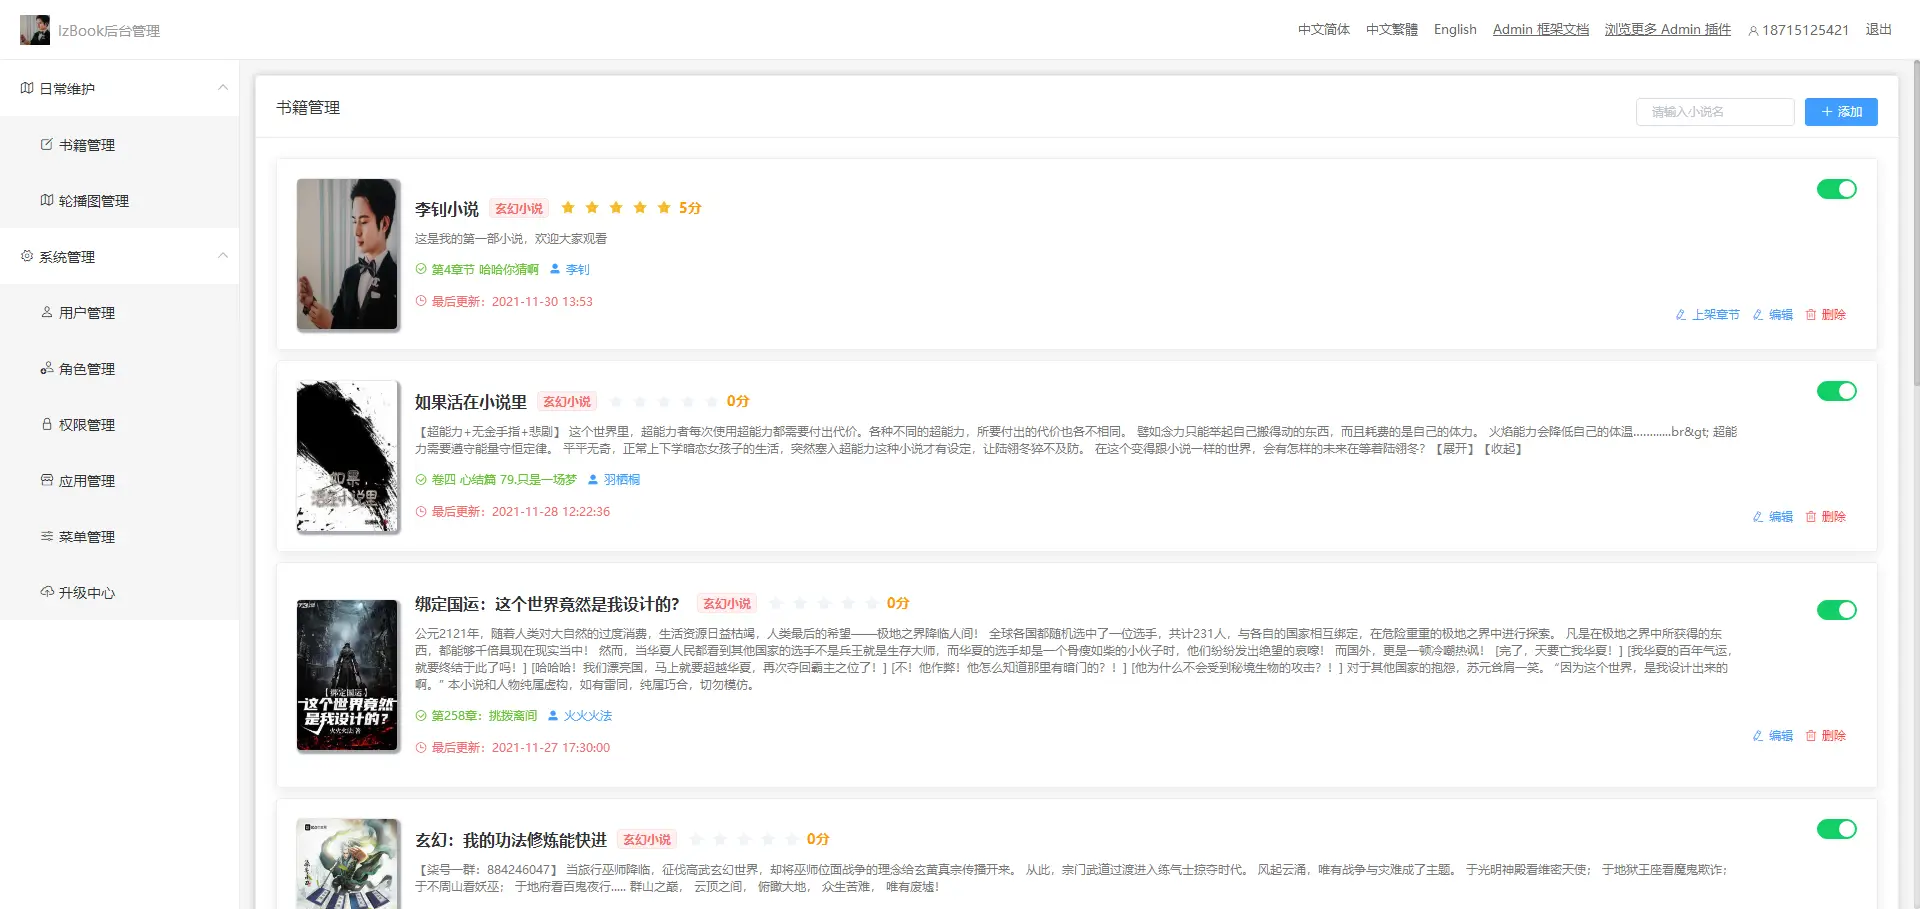Click the 用户管理 user icon

pos(46,312)
